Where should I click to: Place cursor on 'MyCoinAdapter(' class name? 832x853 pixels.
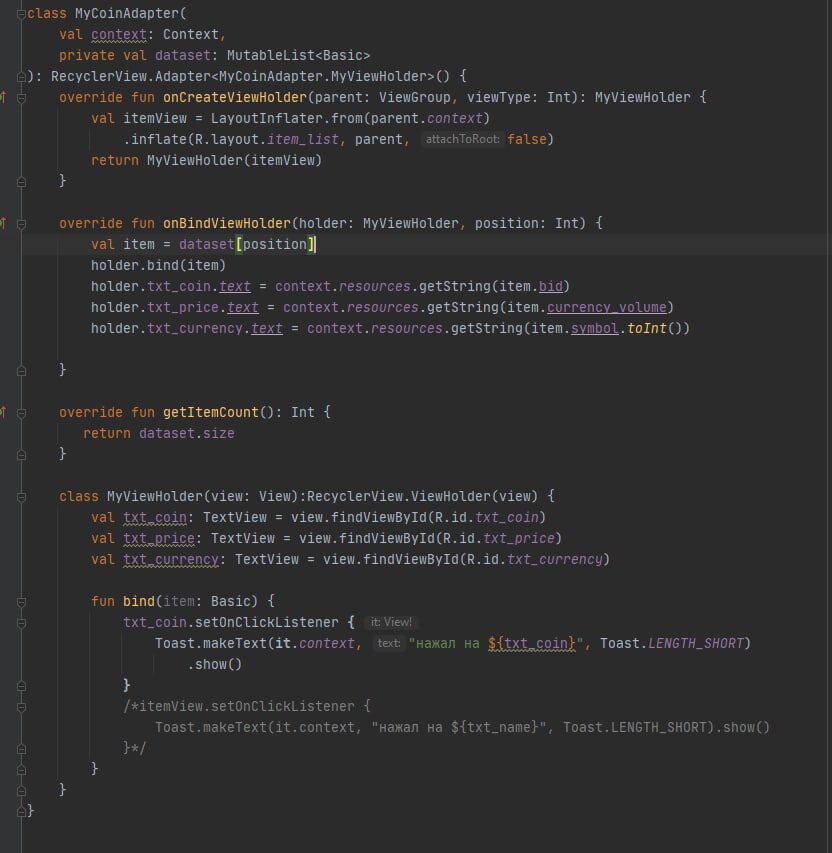tap(131, 14)
